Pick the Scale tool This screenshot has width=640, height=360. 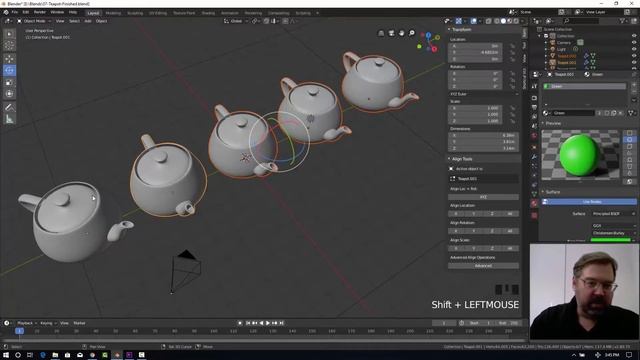click(9, 82)
